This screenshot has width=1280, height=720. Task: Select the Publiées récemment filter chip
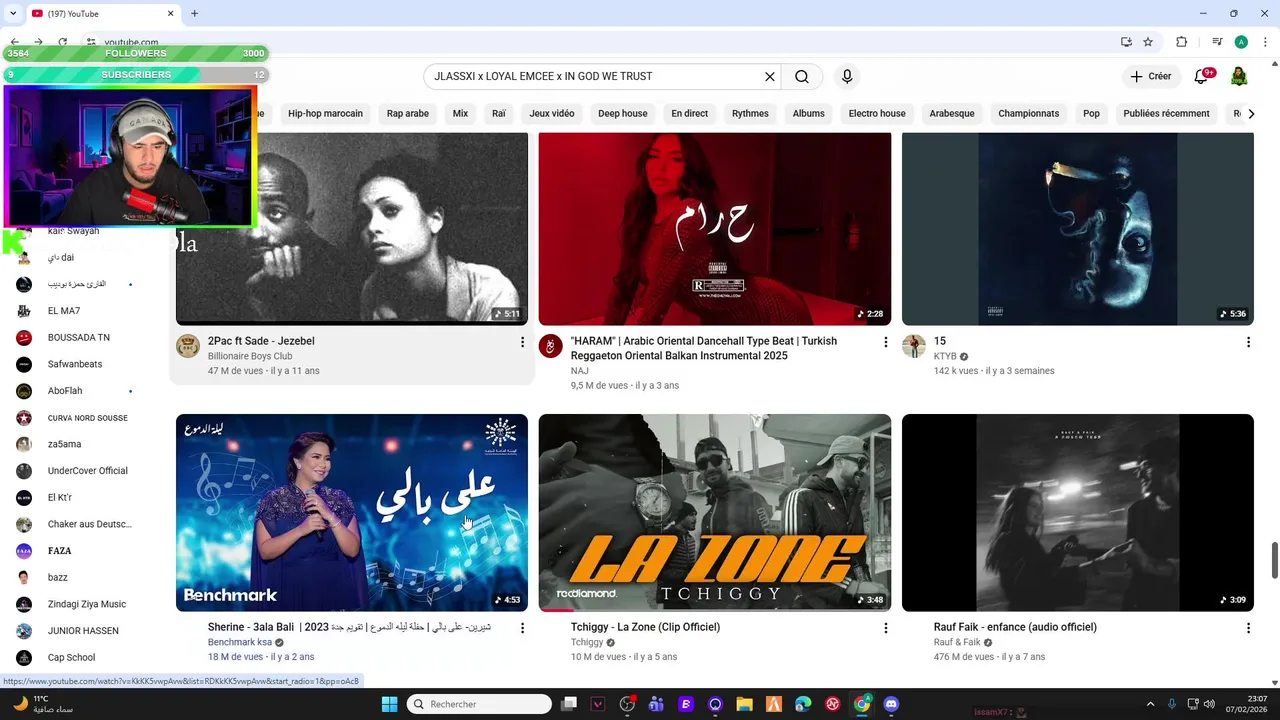1166,113
